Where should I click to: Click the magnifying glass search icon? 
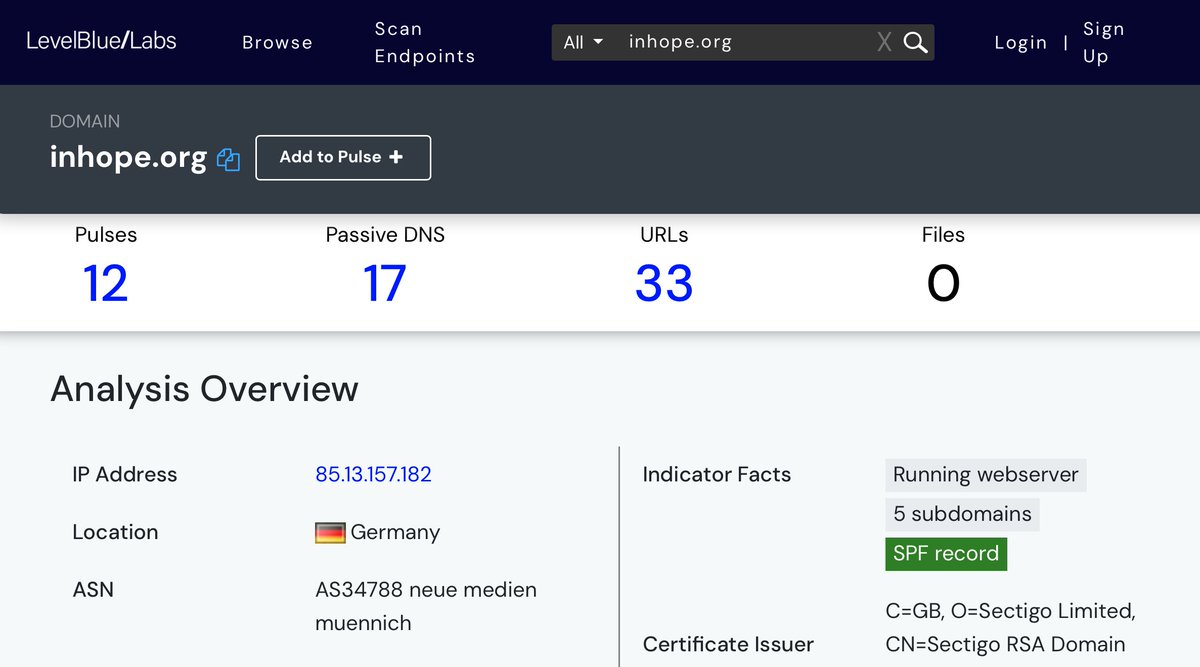click(915, 42)
